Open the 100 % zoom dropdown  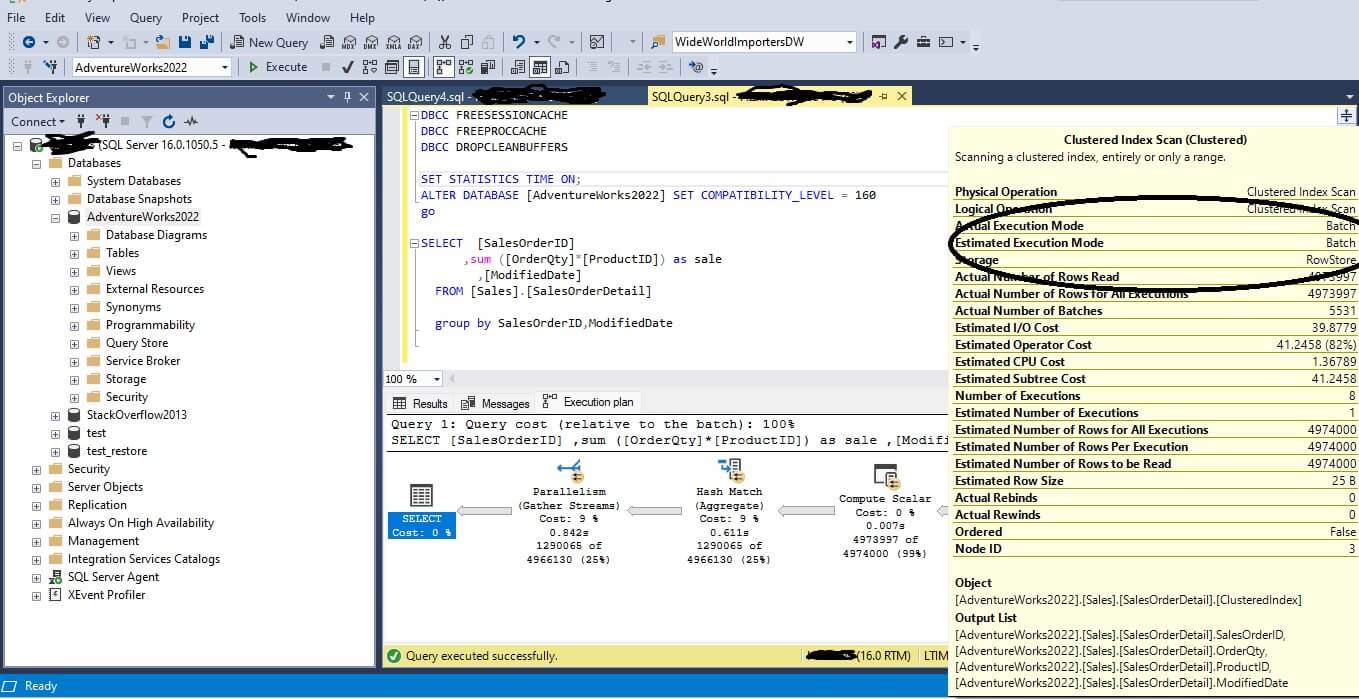coord(437,379)
